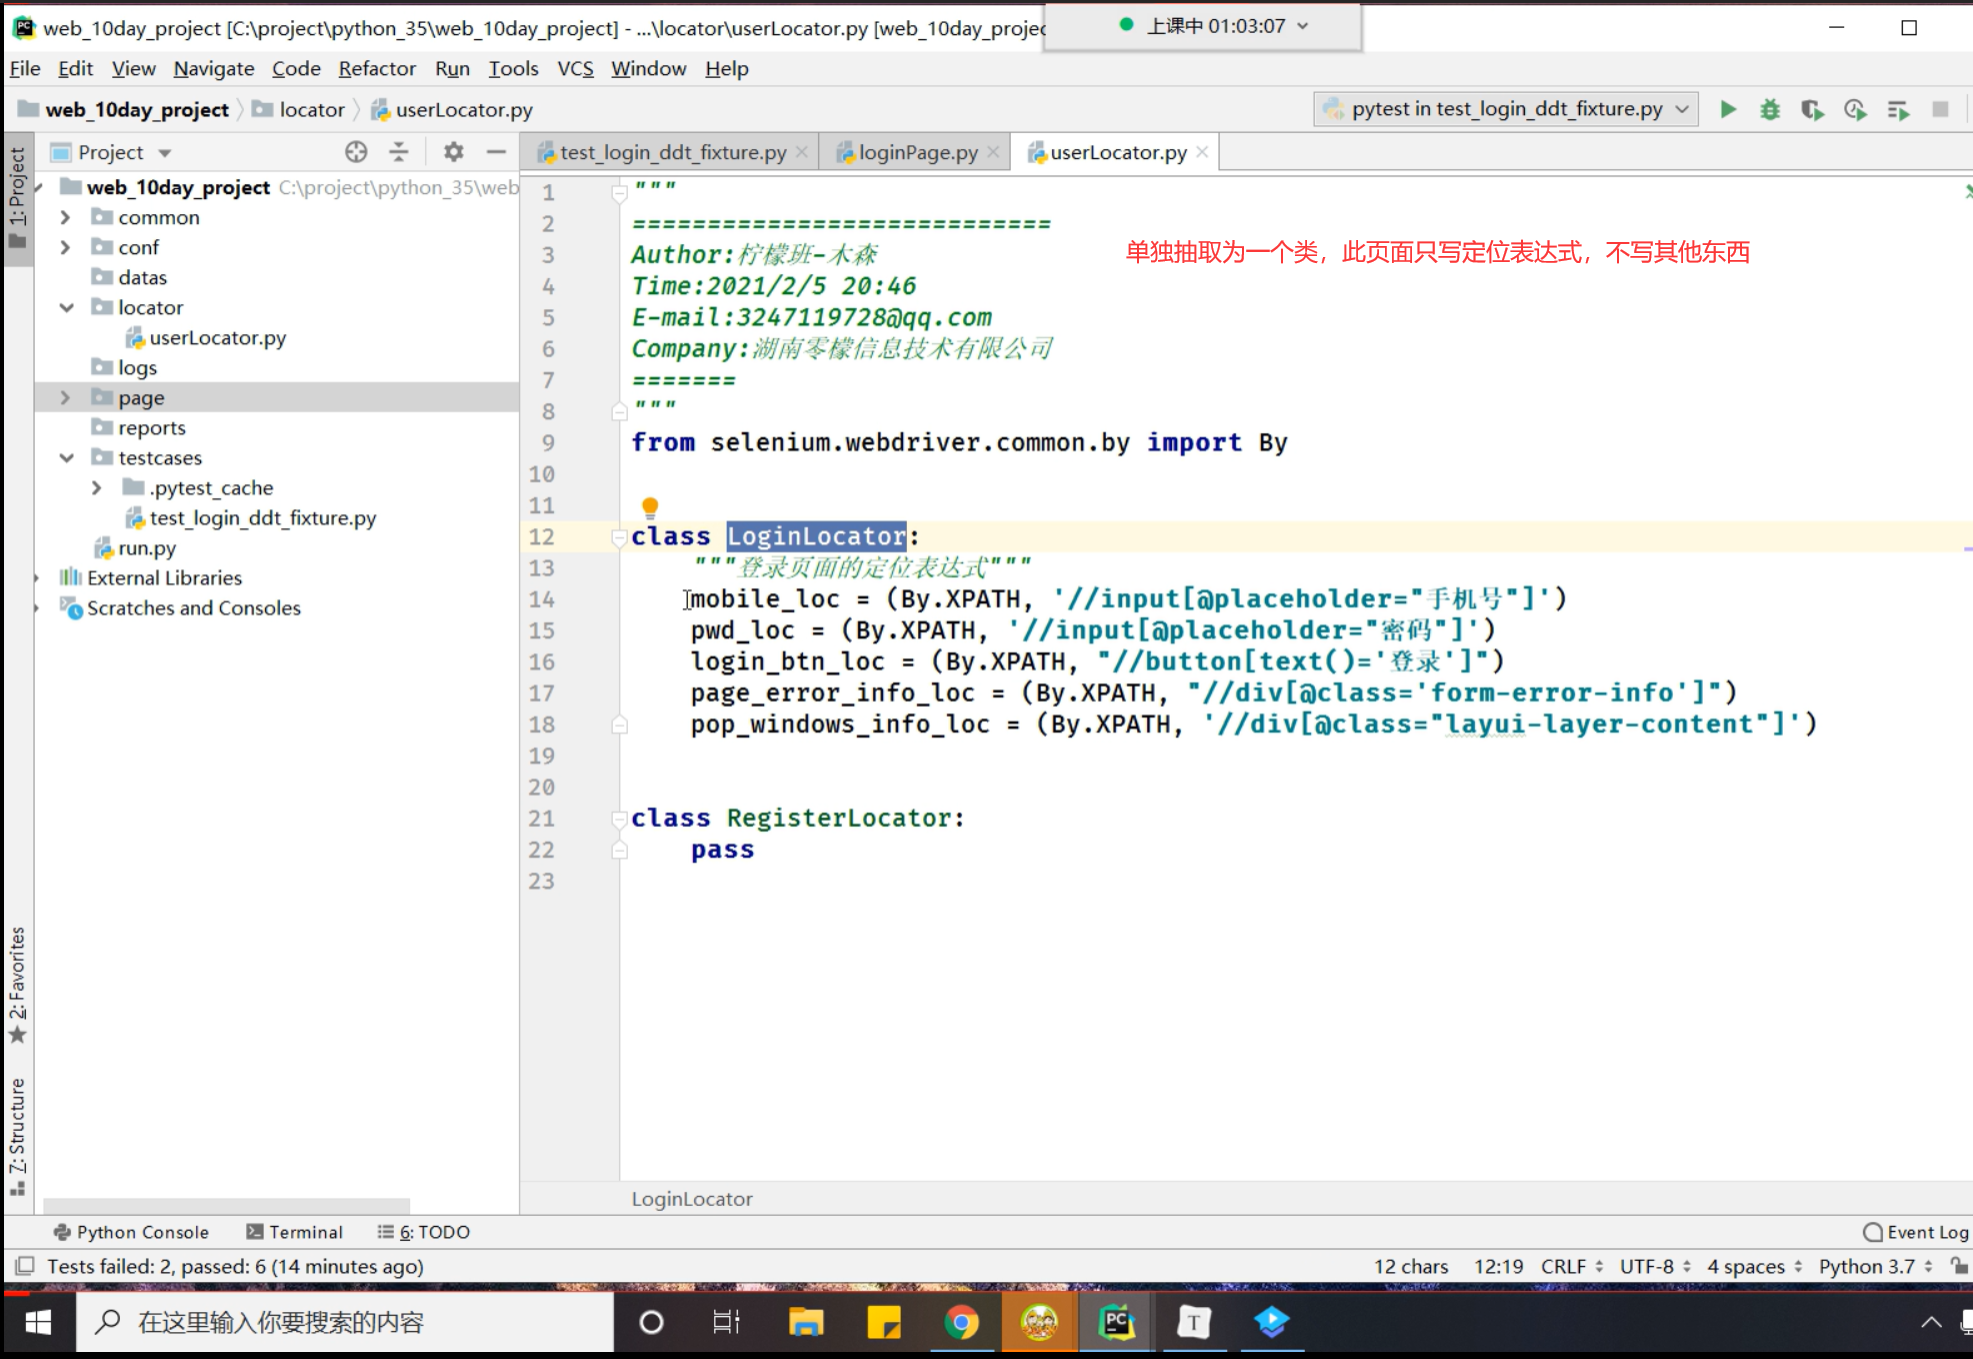The image size is (1973, 1359).
Task: Open the Refactor menu
Action: tap(376, 69)
